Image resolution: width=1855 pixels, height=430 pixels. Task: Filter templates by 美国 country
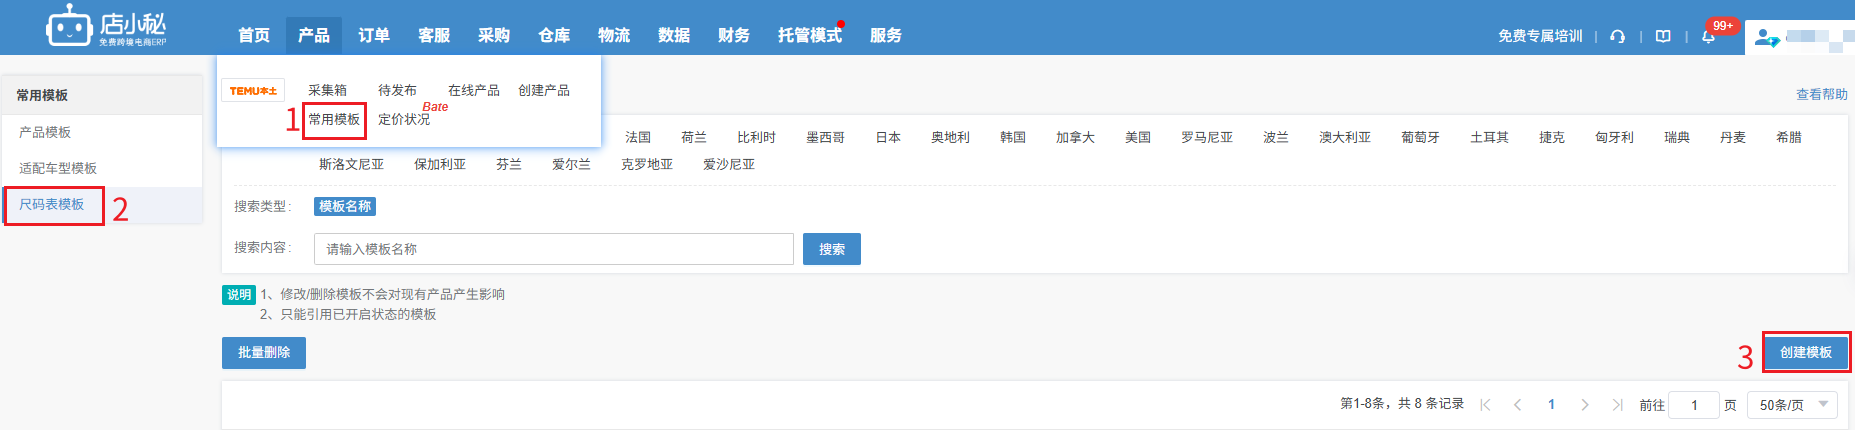pyautogui.click(x=1138, y=137)
